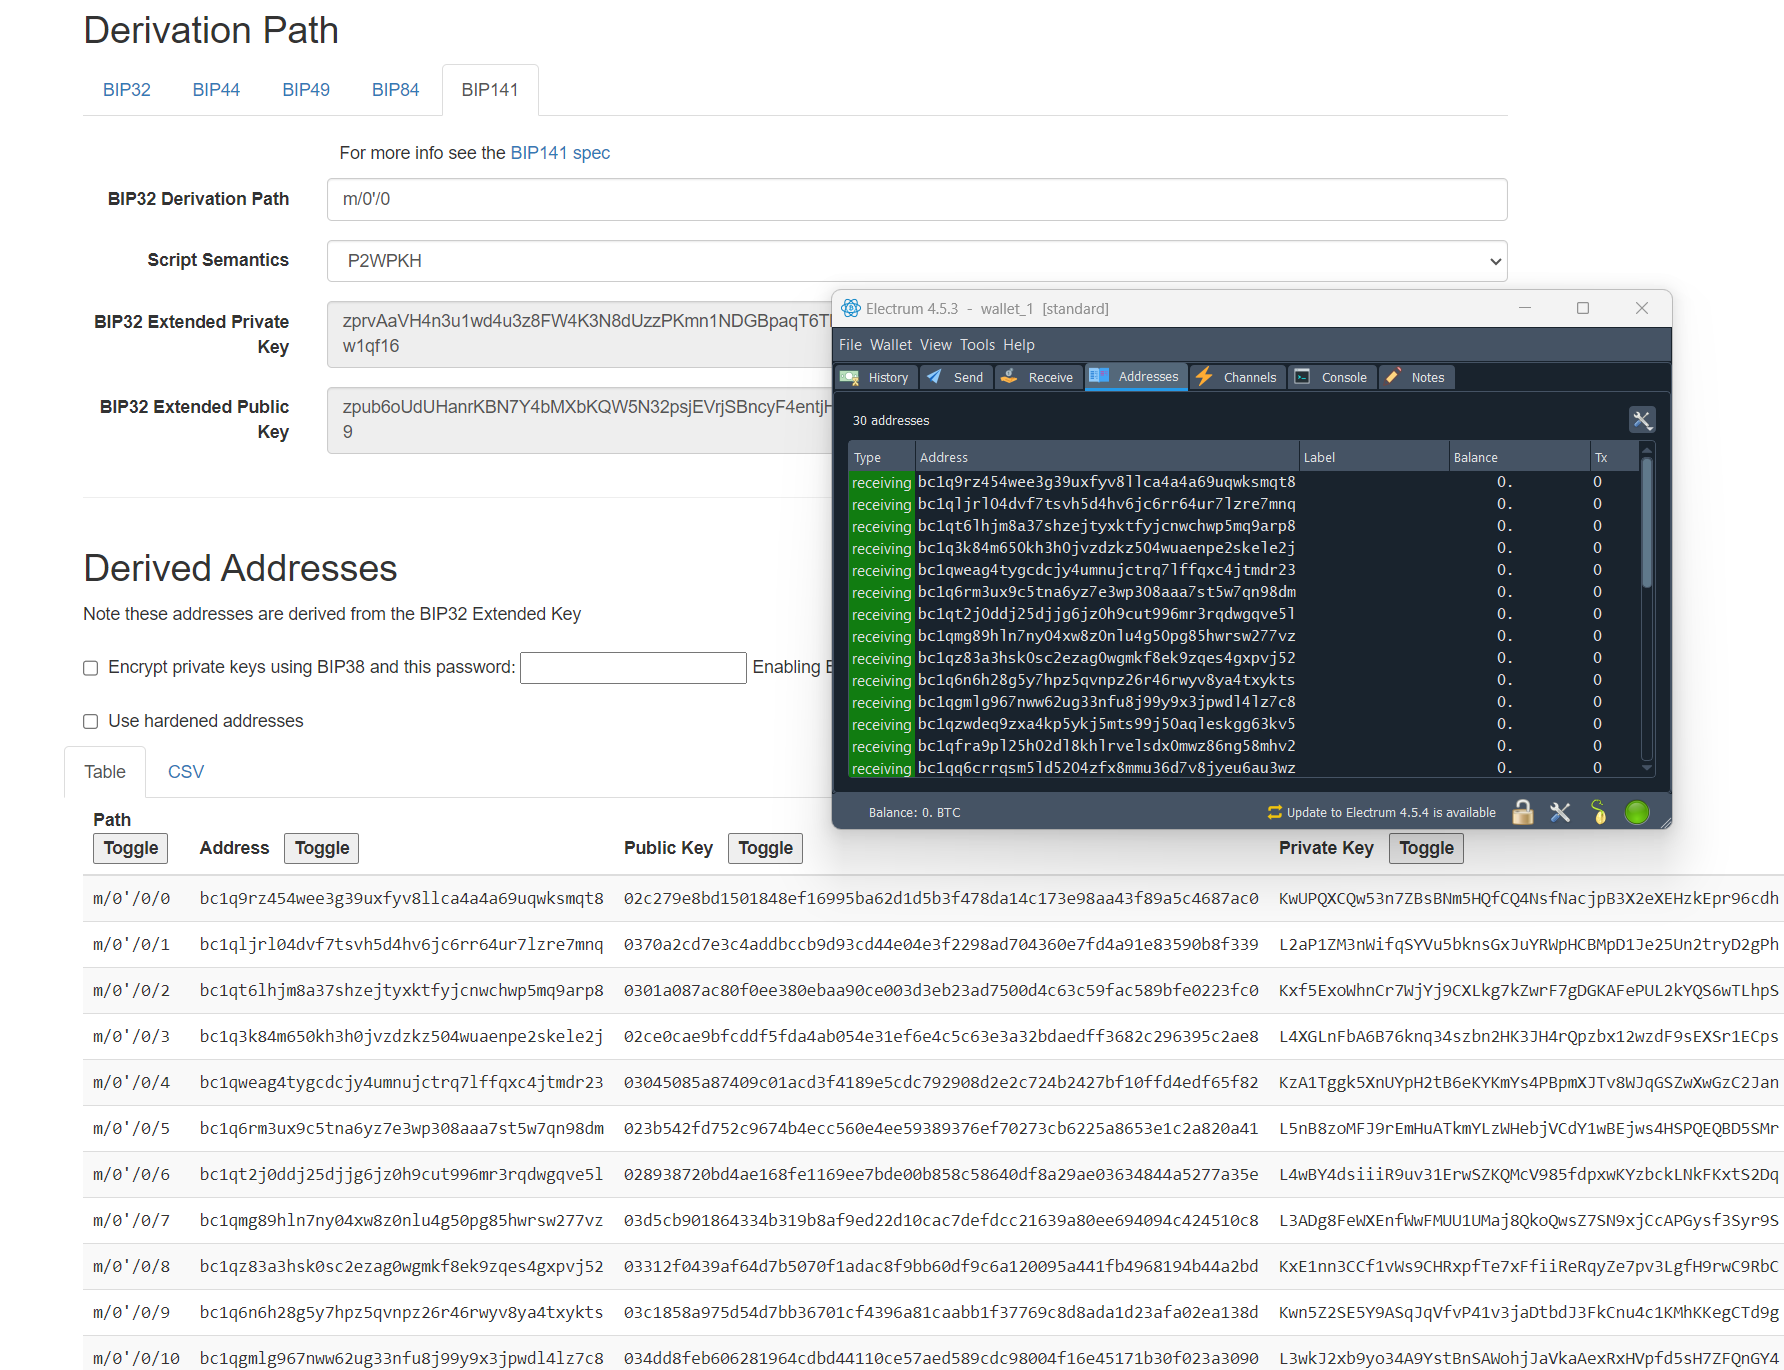Click the BIP32 Derivation Path input field

[916, 199]
